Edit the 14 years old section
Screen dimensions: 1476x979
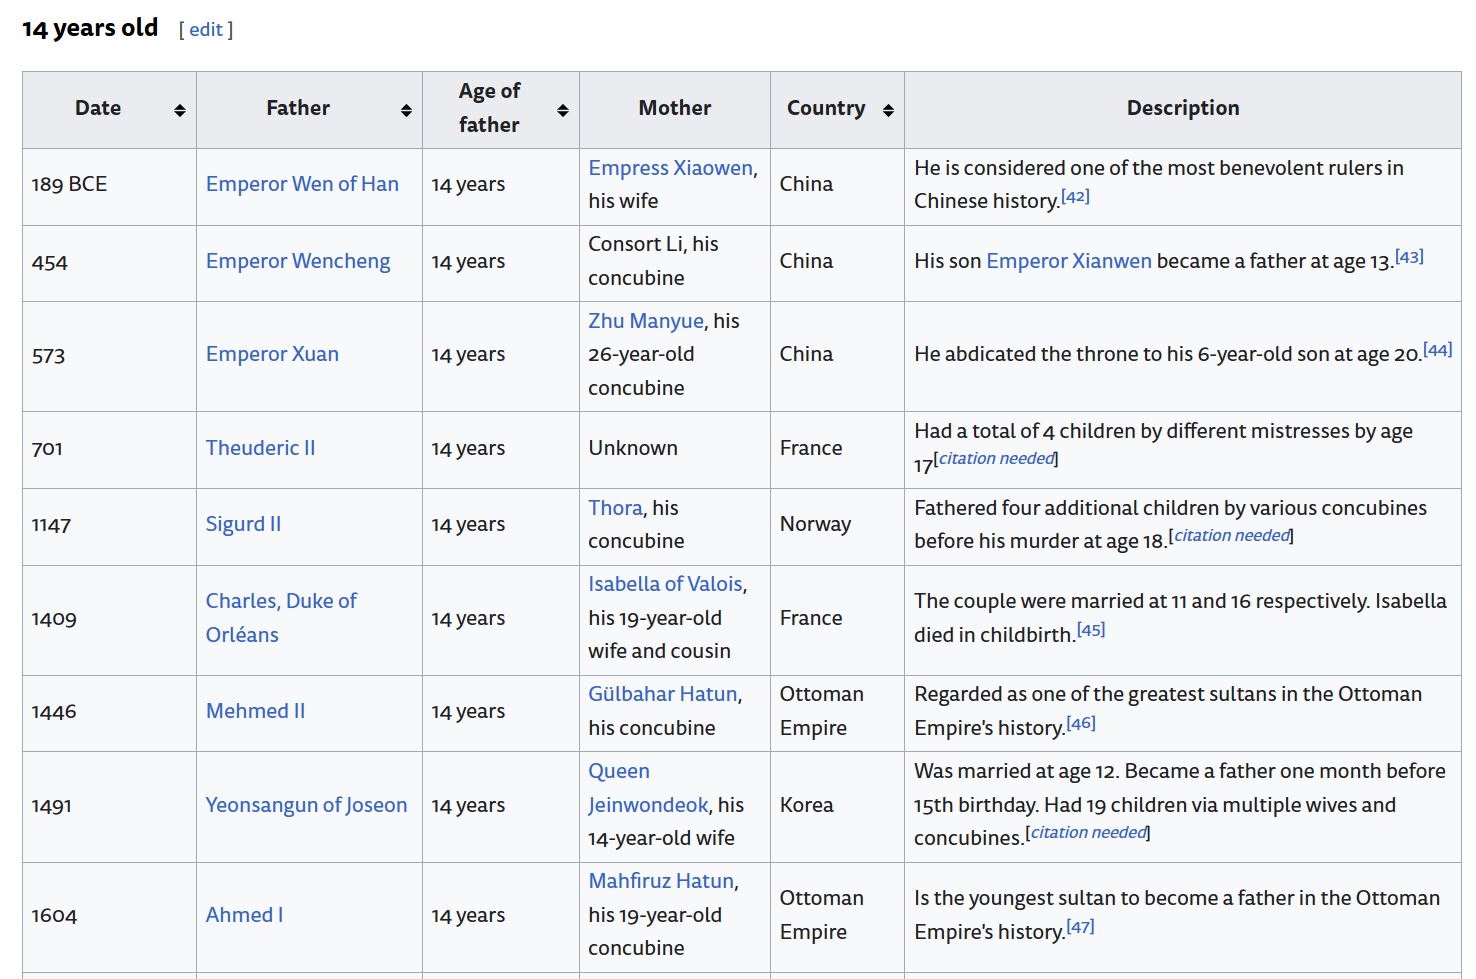pyautogui.click(x=206, y=30)
